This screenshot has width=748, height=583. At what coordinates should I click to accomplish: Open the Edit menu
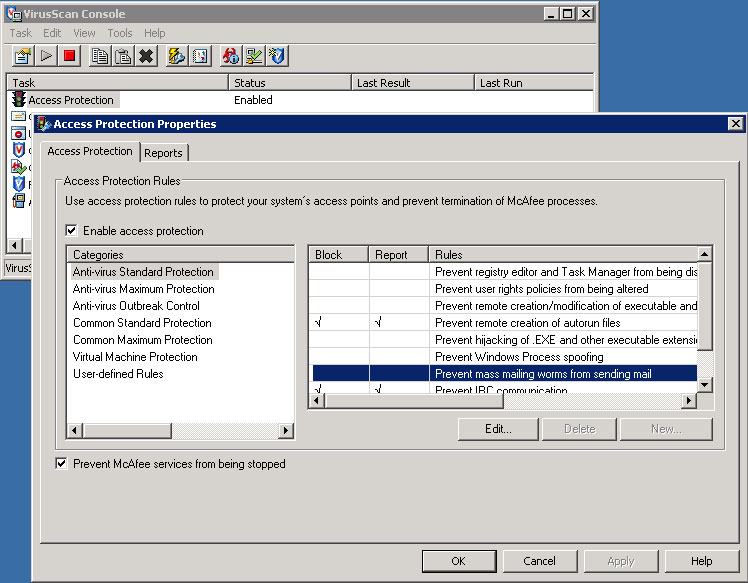tap(52, 33)
